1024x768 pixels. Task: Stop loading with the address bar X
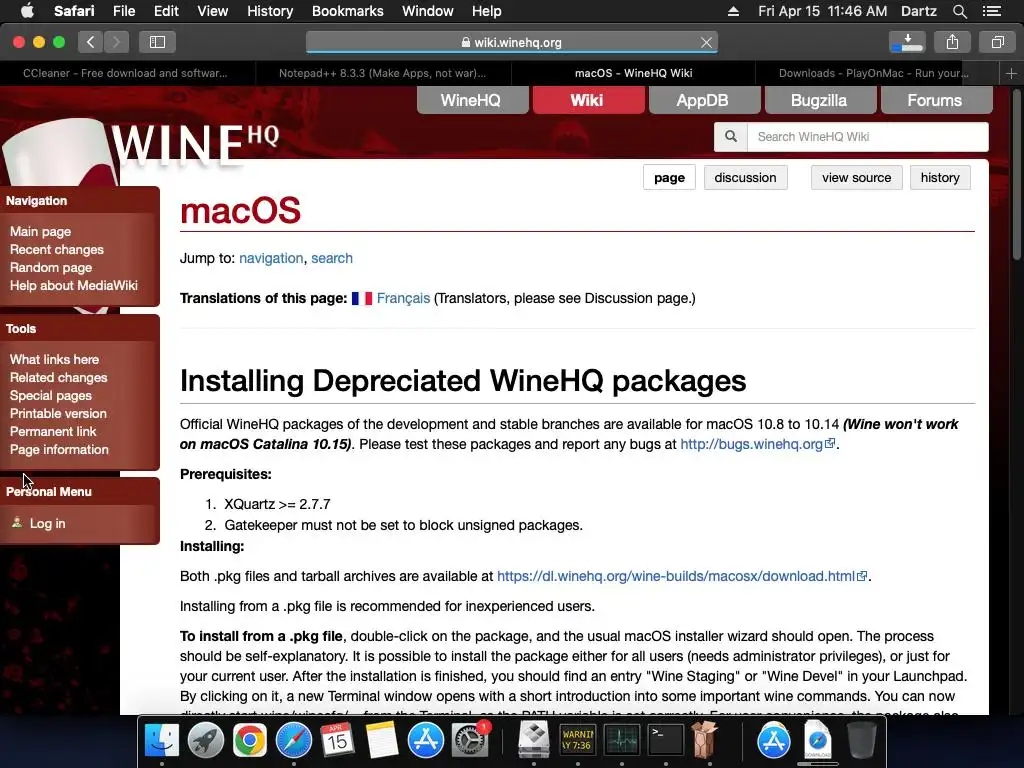[x=706, y=42]
